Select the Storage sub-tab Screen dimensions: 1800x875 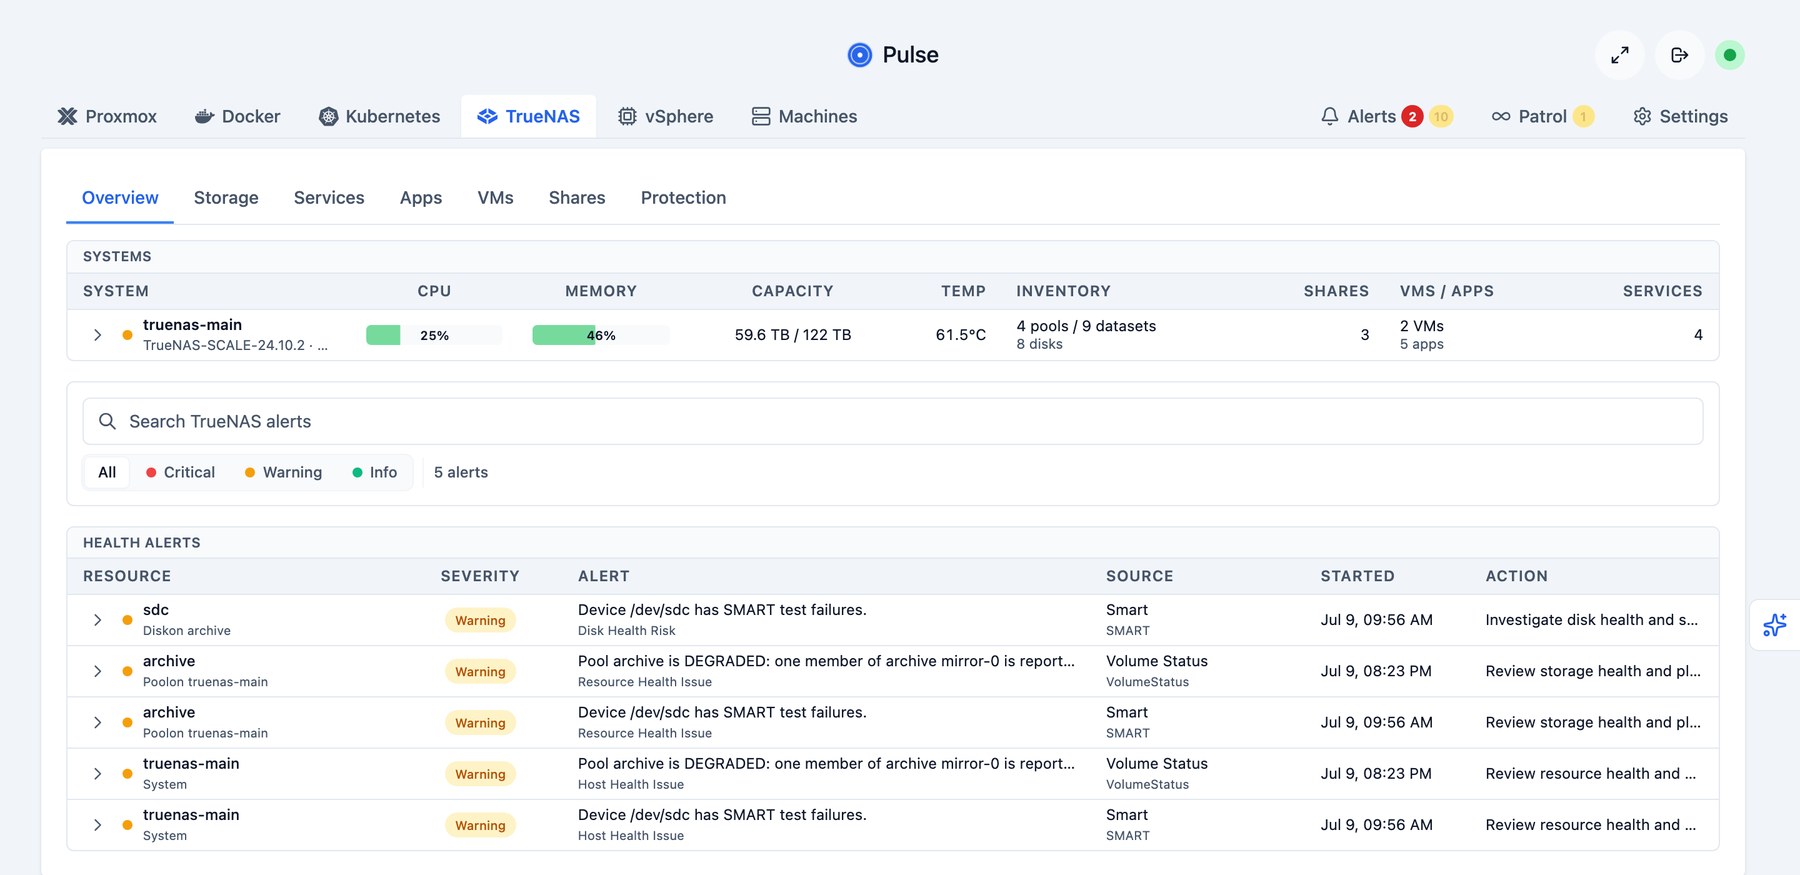226,198
